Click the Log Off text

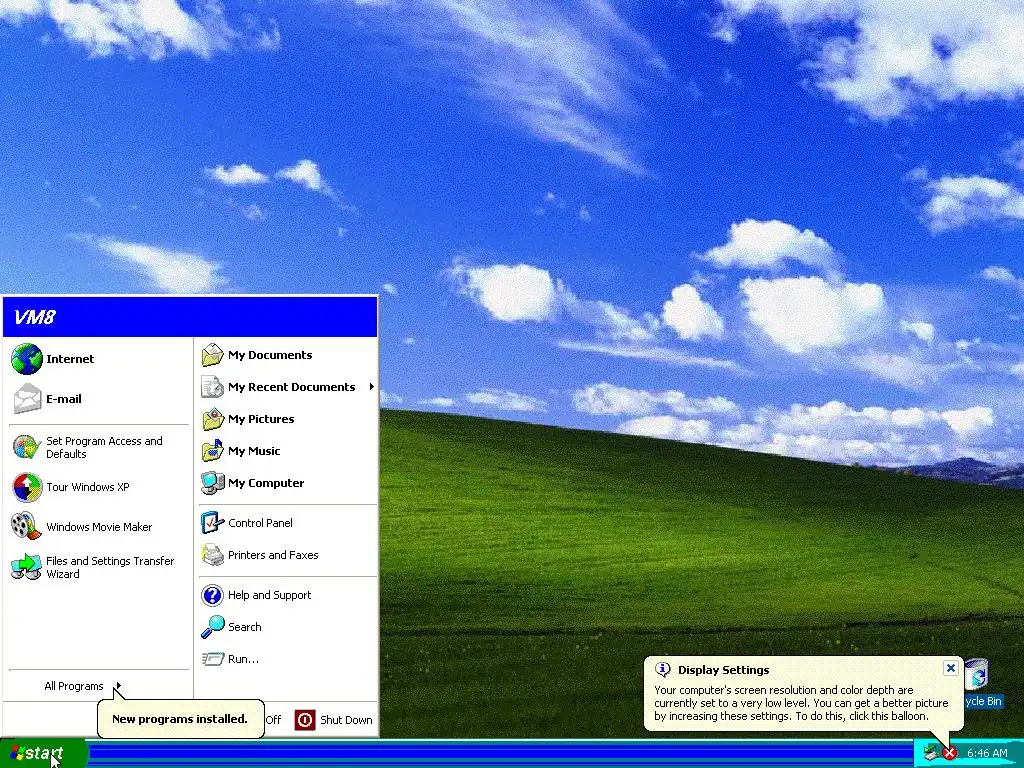[x=273, y=720]
